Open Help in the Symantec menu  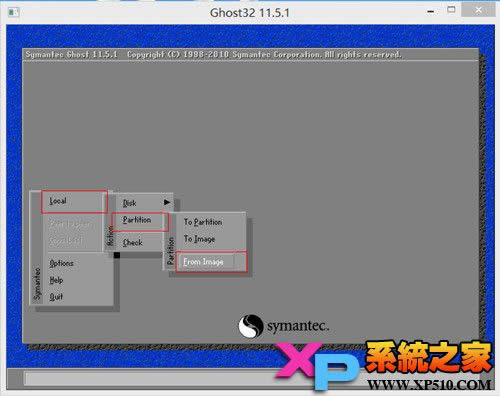(x=56, y=280)
